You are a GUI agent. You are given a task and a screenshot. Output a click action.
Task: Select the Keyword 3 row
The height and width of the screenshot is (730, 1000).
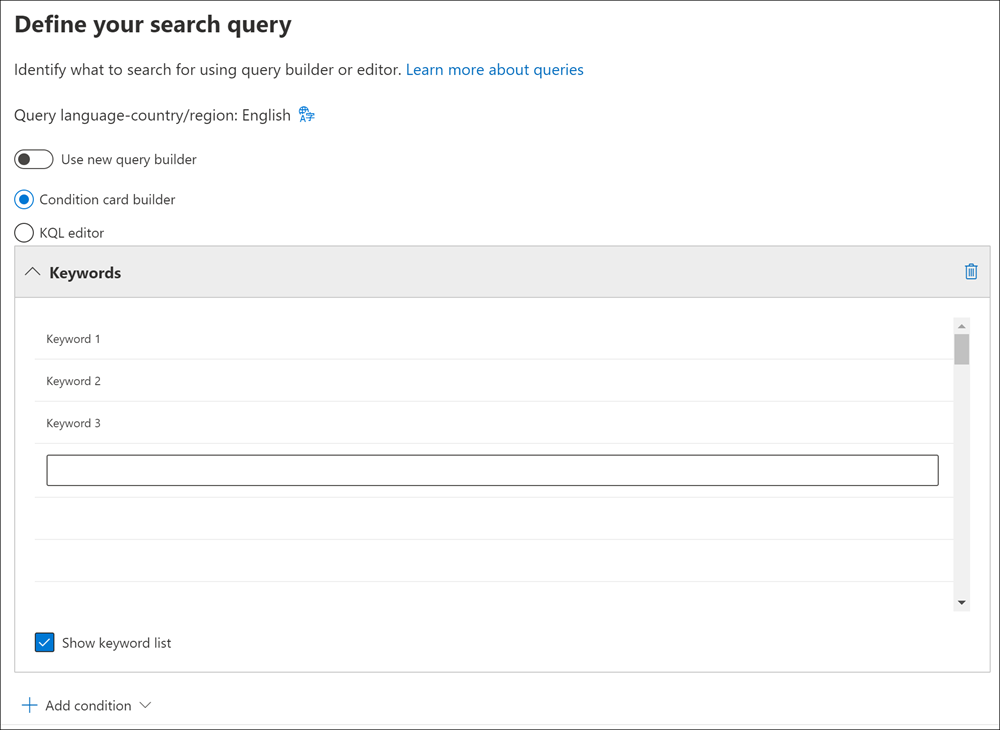point(494,423)
